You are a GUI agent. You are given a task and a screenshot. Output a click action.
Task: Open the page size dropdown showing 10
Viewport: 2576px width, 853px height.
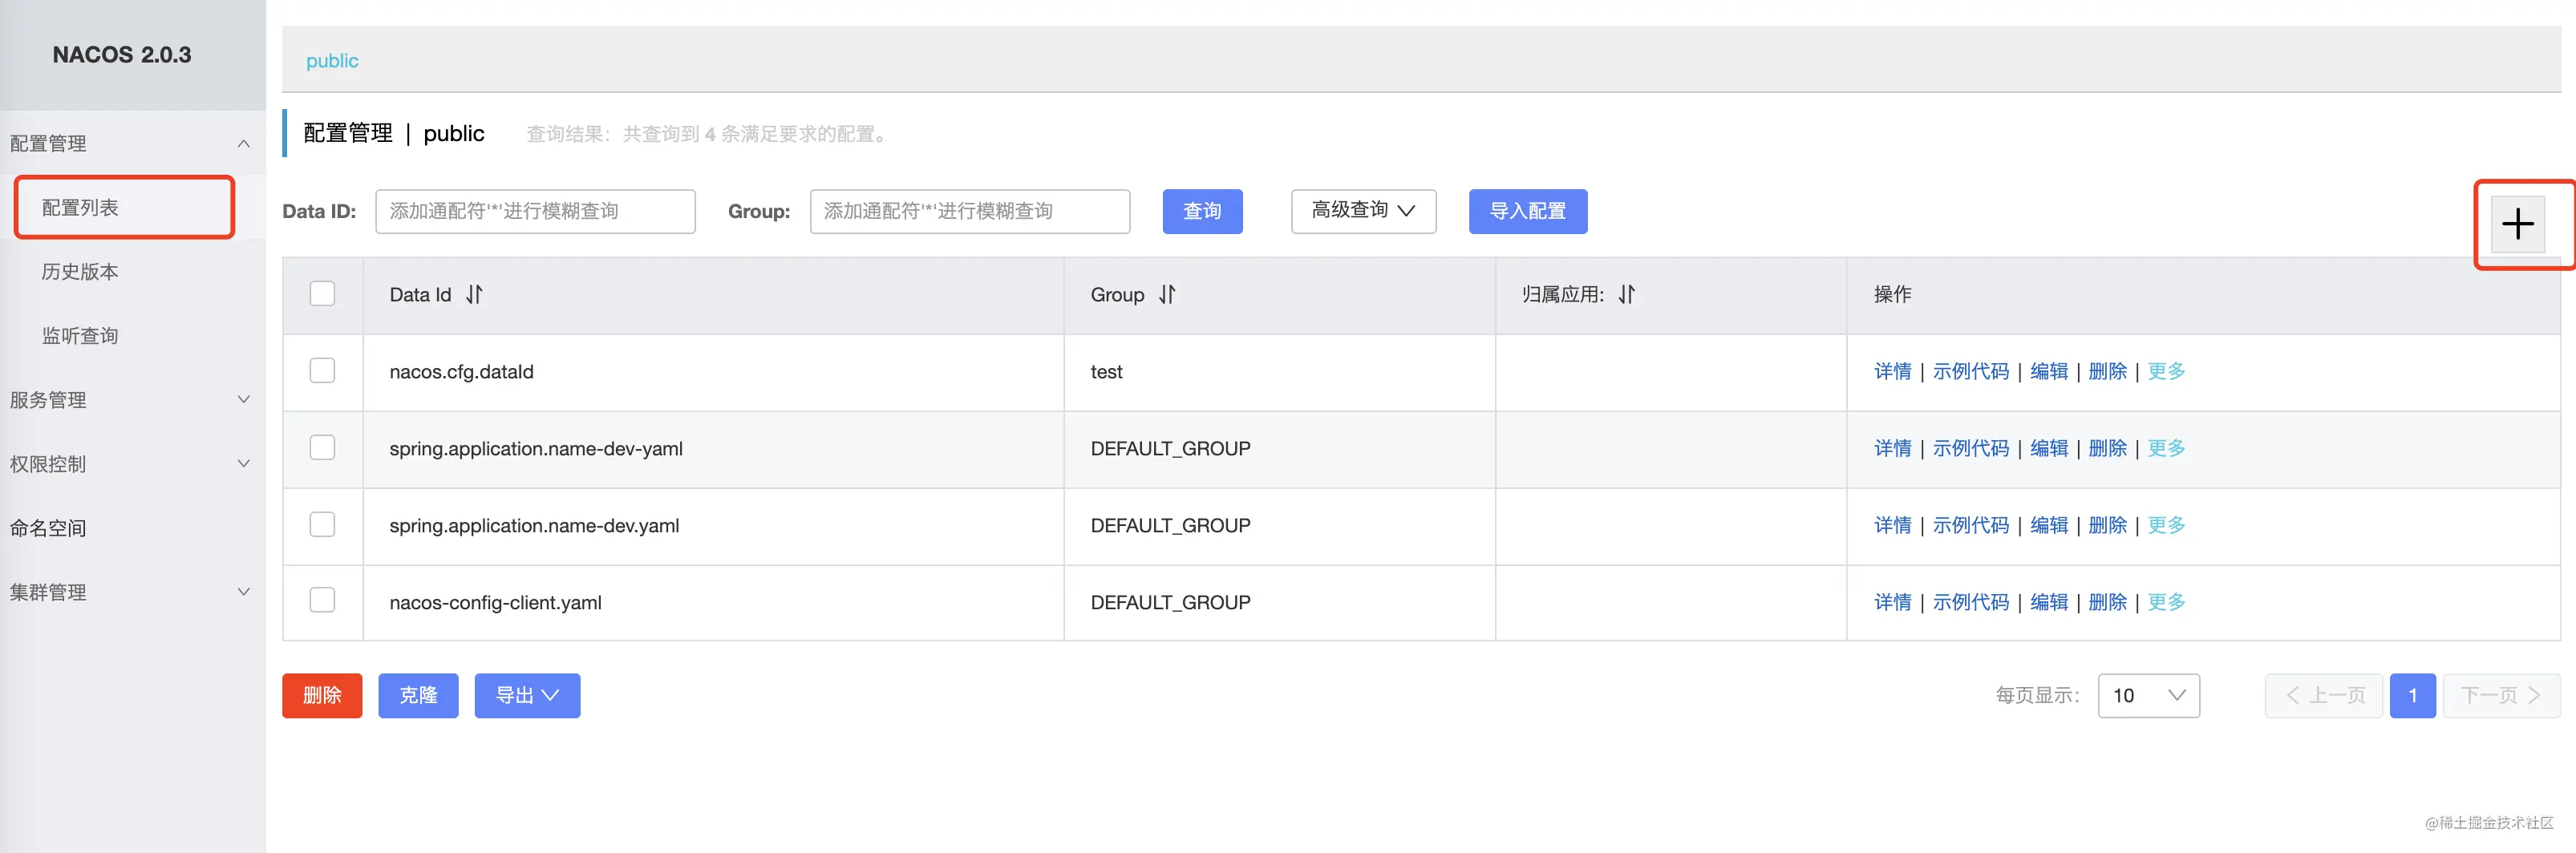[2148, 695]
